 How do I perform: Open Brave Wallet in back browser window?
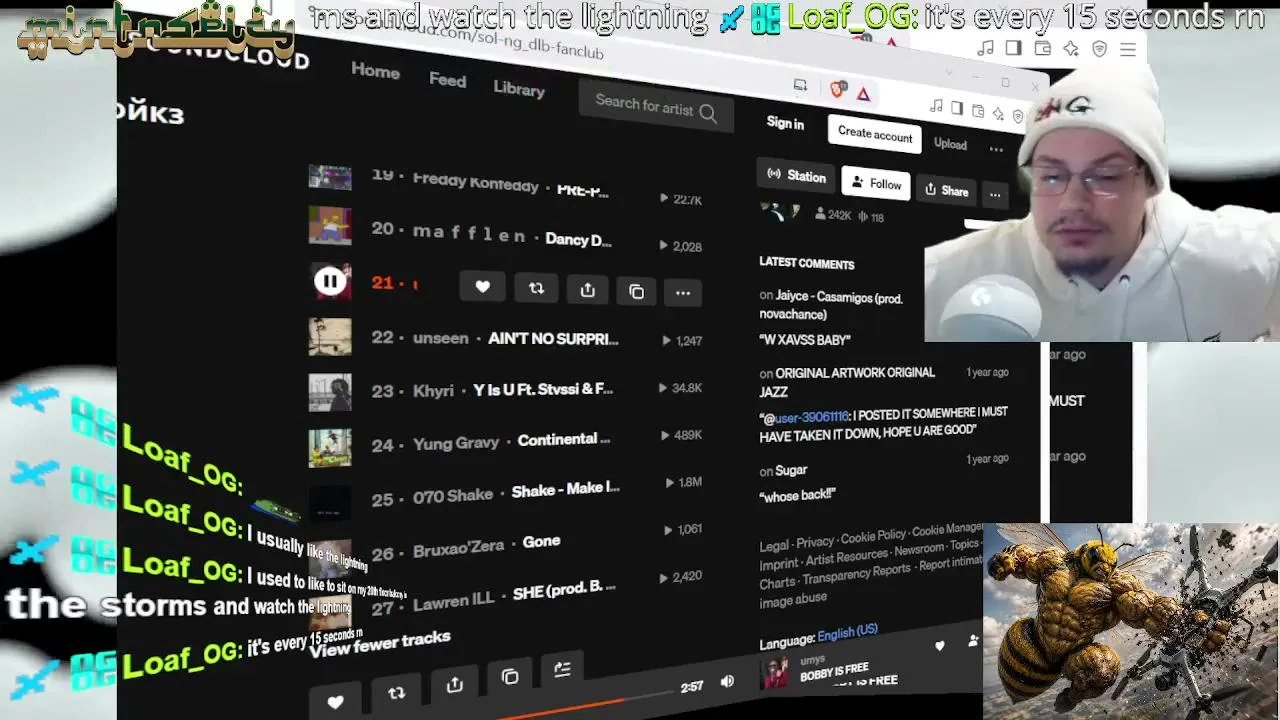(1042, 48)
